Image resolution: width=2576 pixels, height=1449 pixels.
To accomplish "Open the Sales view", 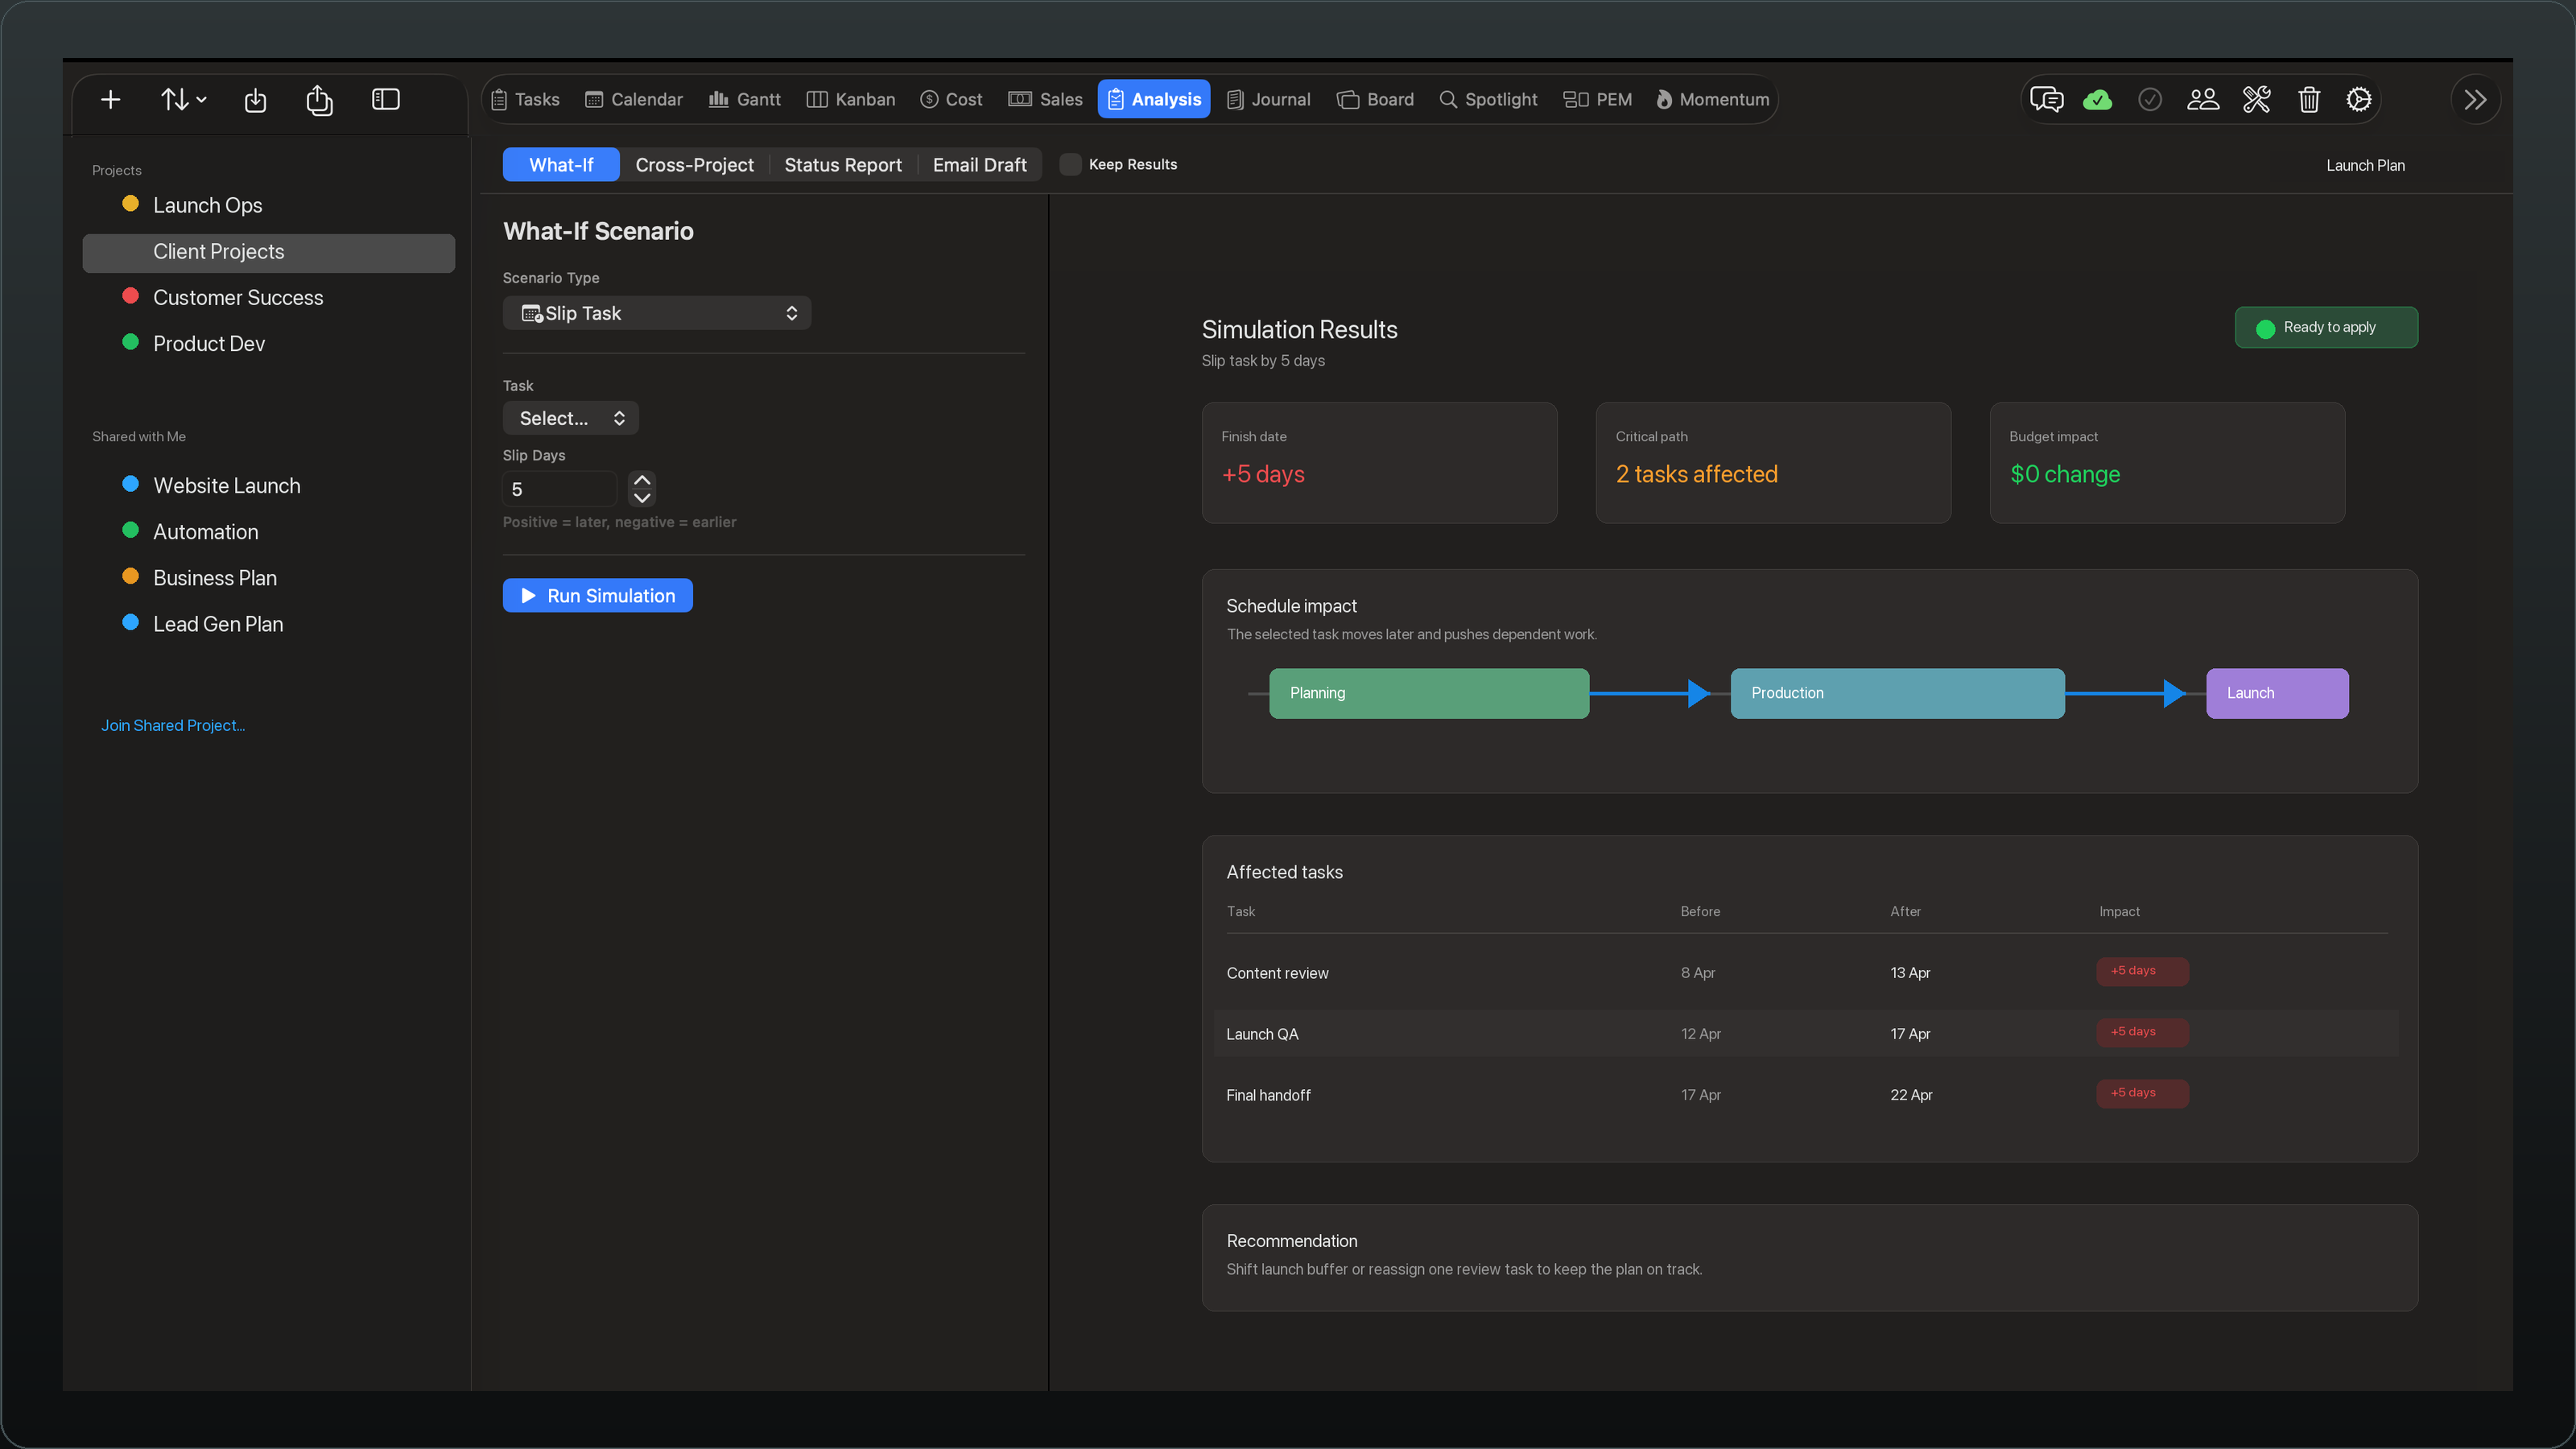I will (x=1045, y=100).
